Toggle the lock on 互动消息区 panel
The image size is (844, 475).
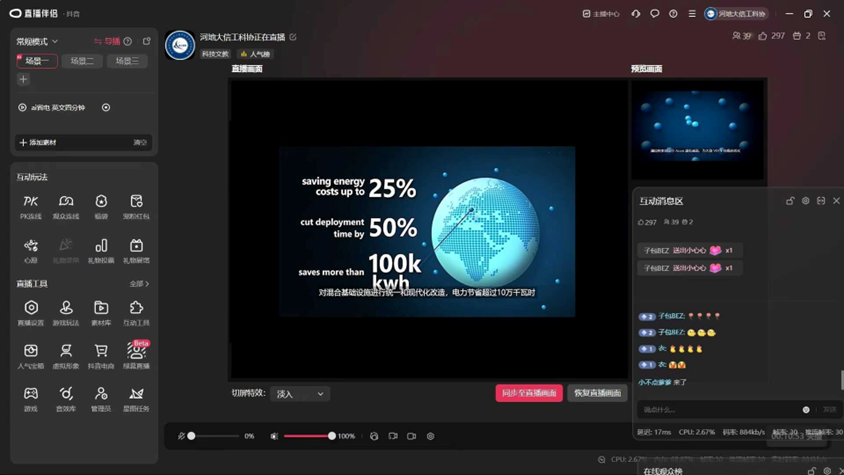pos(790,201)
